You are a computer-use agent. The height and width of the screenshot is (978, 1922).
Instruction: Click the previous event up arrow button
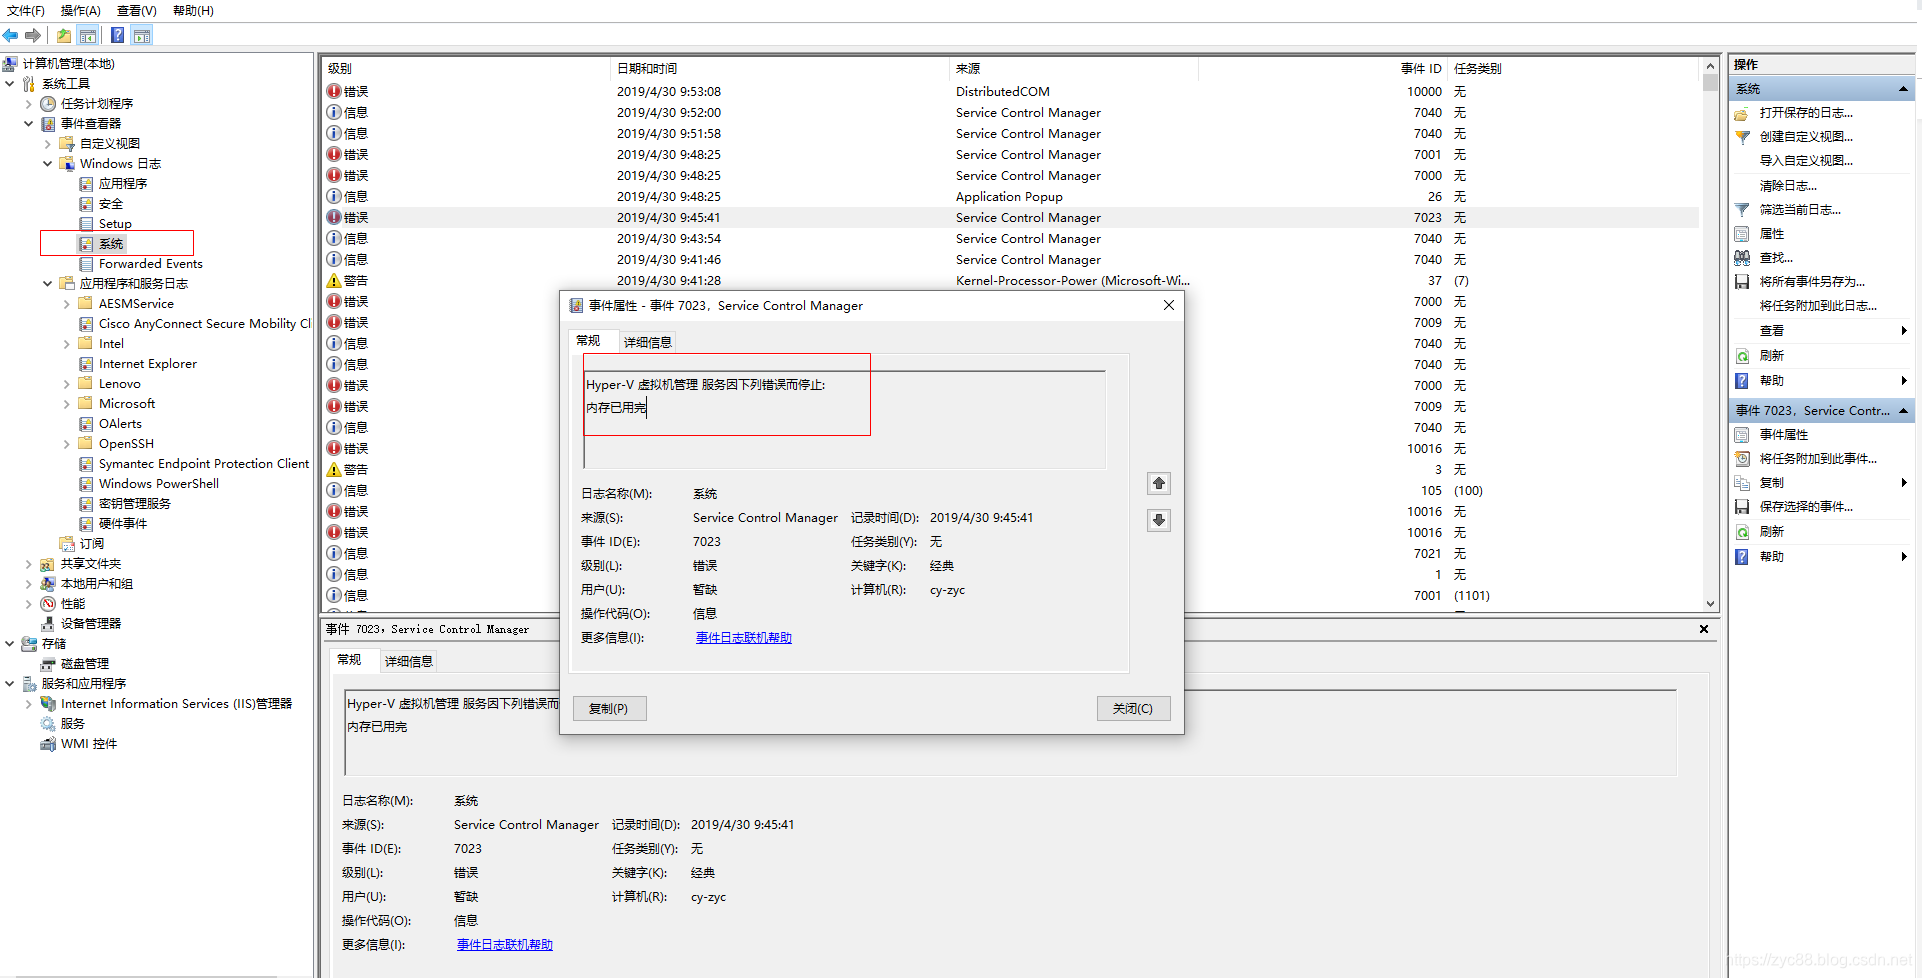pyautogui.click(x=1159, y=484)
